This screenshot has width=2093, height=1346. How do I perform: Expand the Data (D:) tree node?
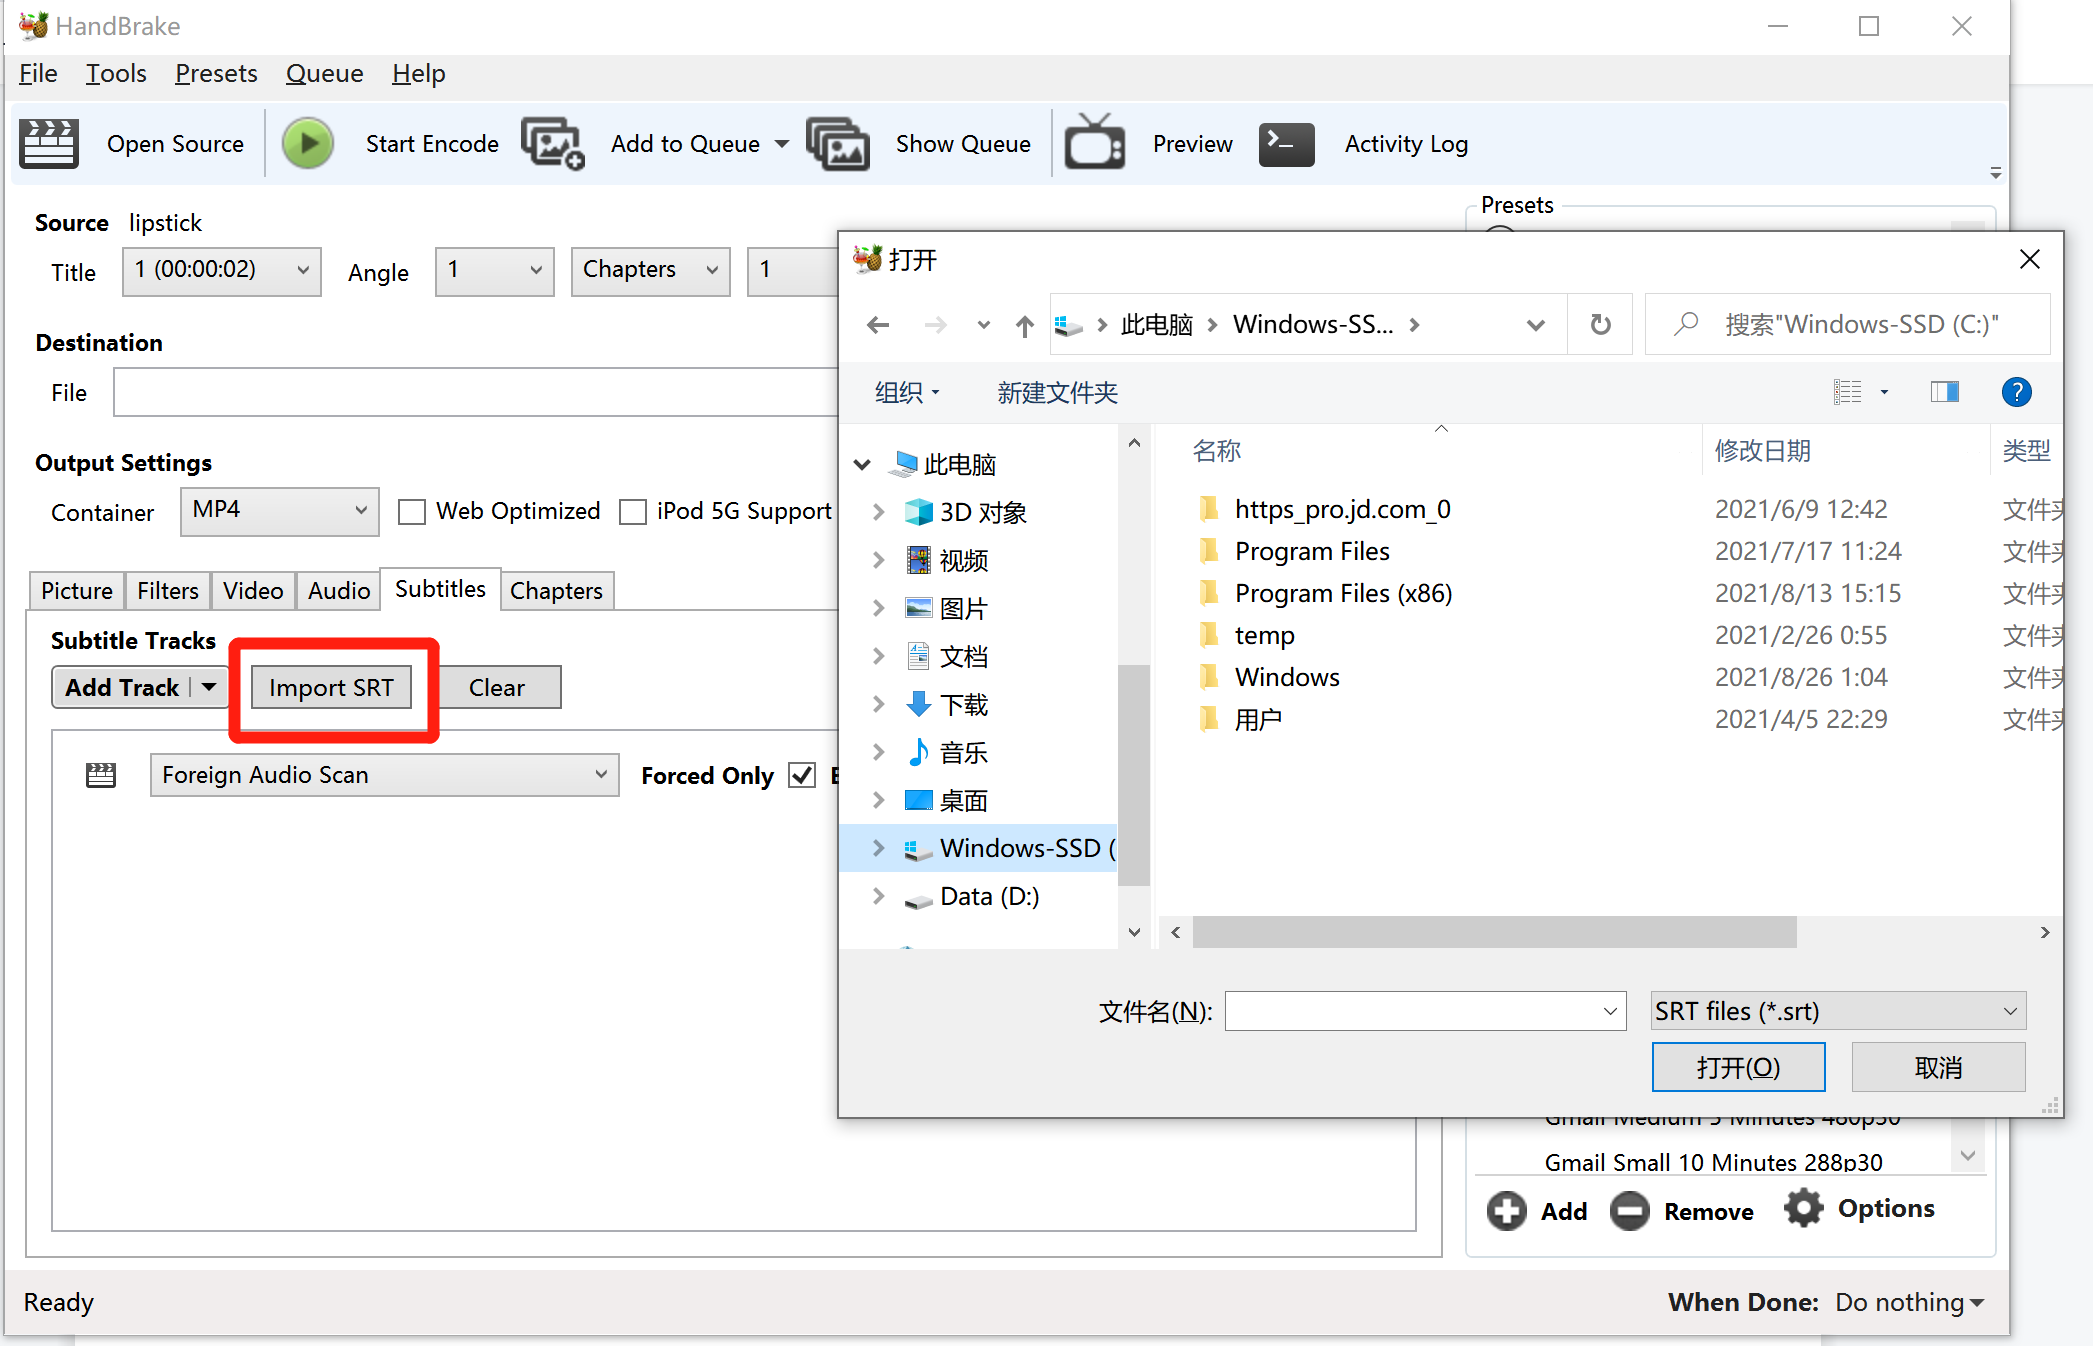[878, 896]
